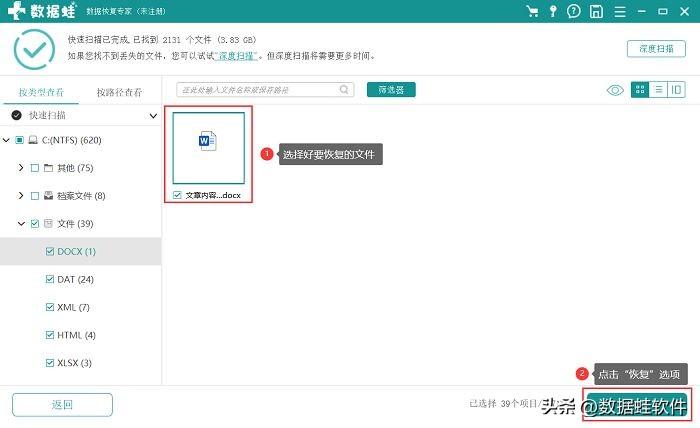The image size is (700, 428).
Task: Click the file name search field
Action: [x=265, y=90]
